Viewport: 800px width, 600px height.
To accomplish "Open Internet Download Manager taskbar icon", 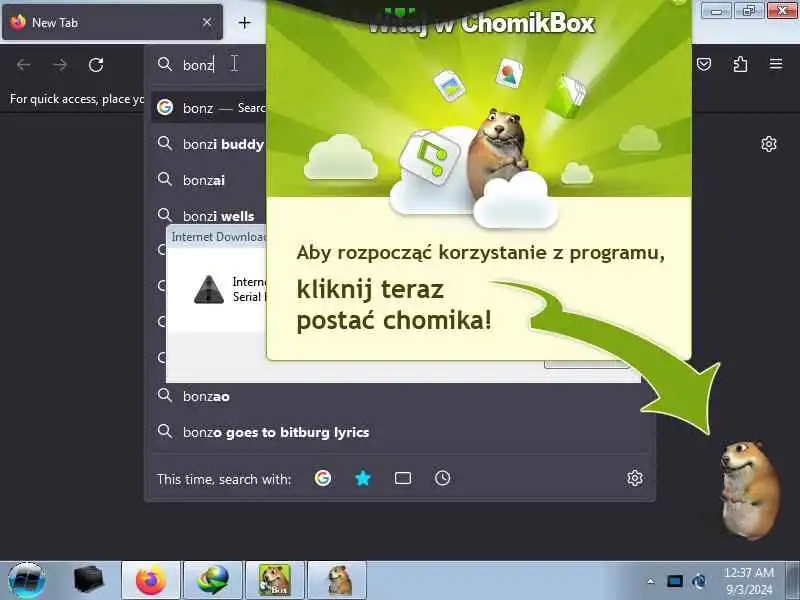I will point(213,581).
